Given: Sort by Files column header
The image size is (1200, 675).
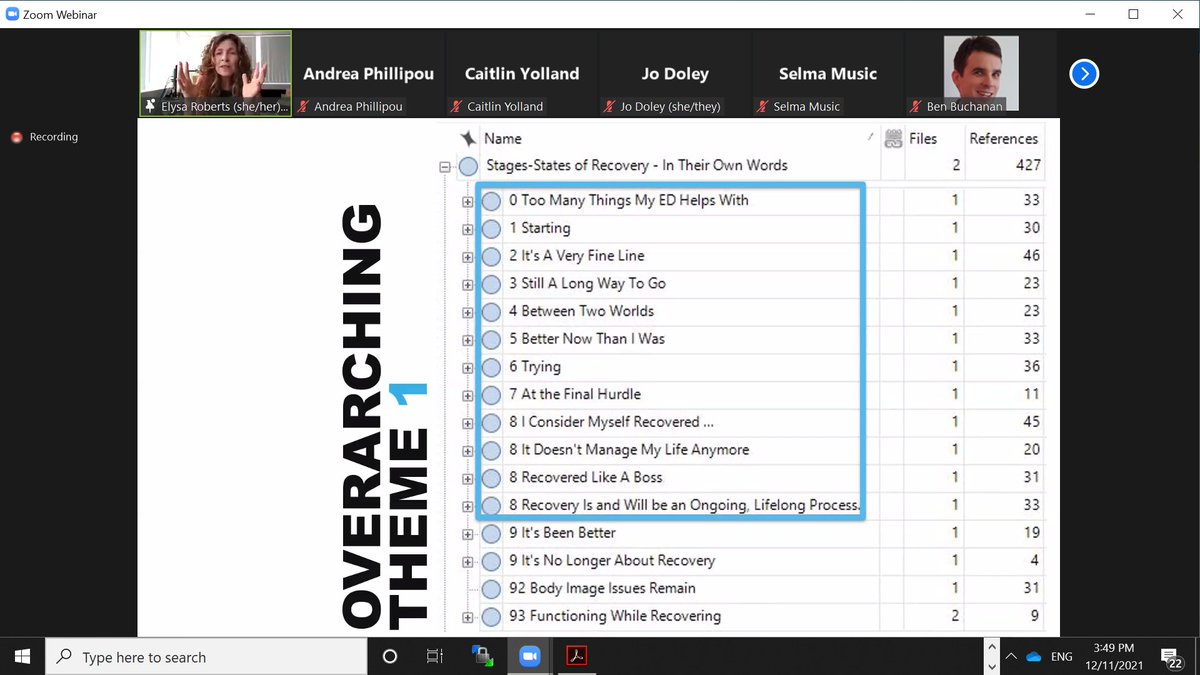Looking at the screenshot, I should [923, 139].
